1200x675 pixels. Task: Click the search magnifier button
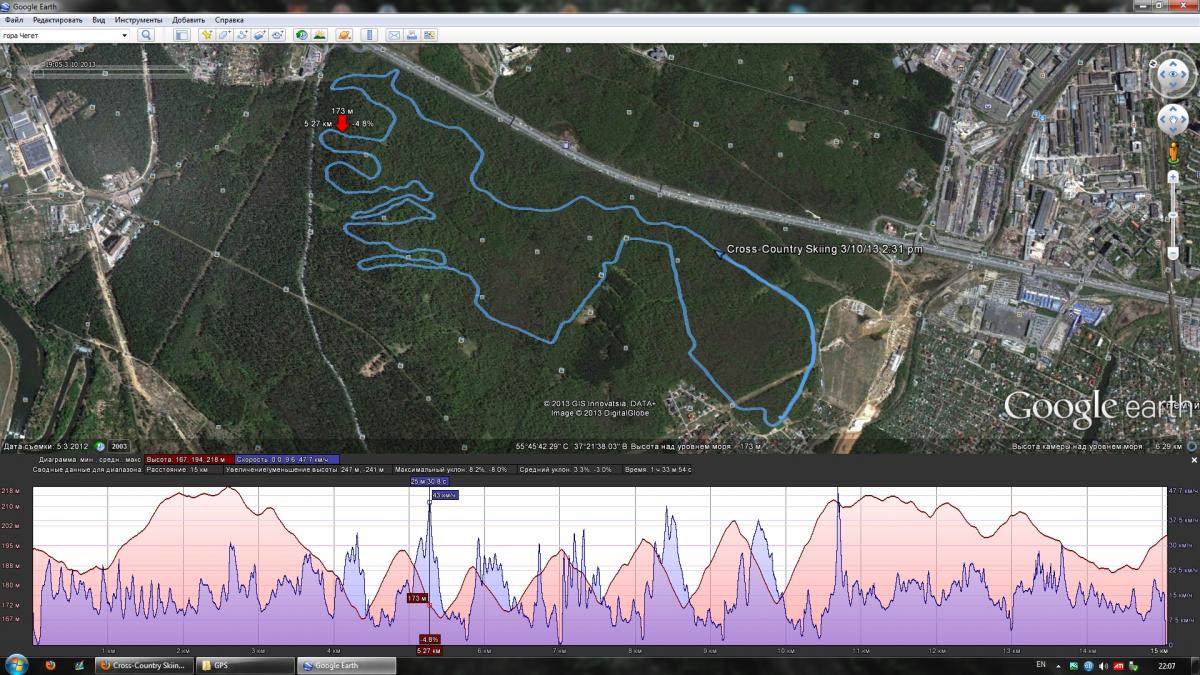(x=145, y=35)
